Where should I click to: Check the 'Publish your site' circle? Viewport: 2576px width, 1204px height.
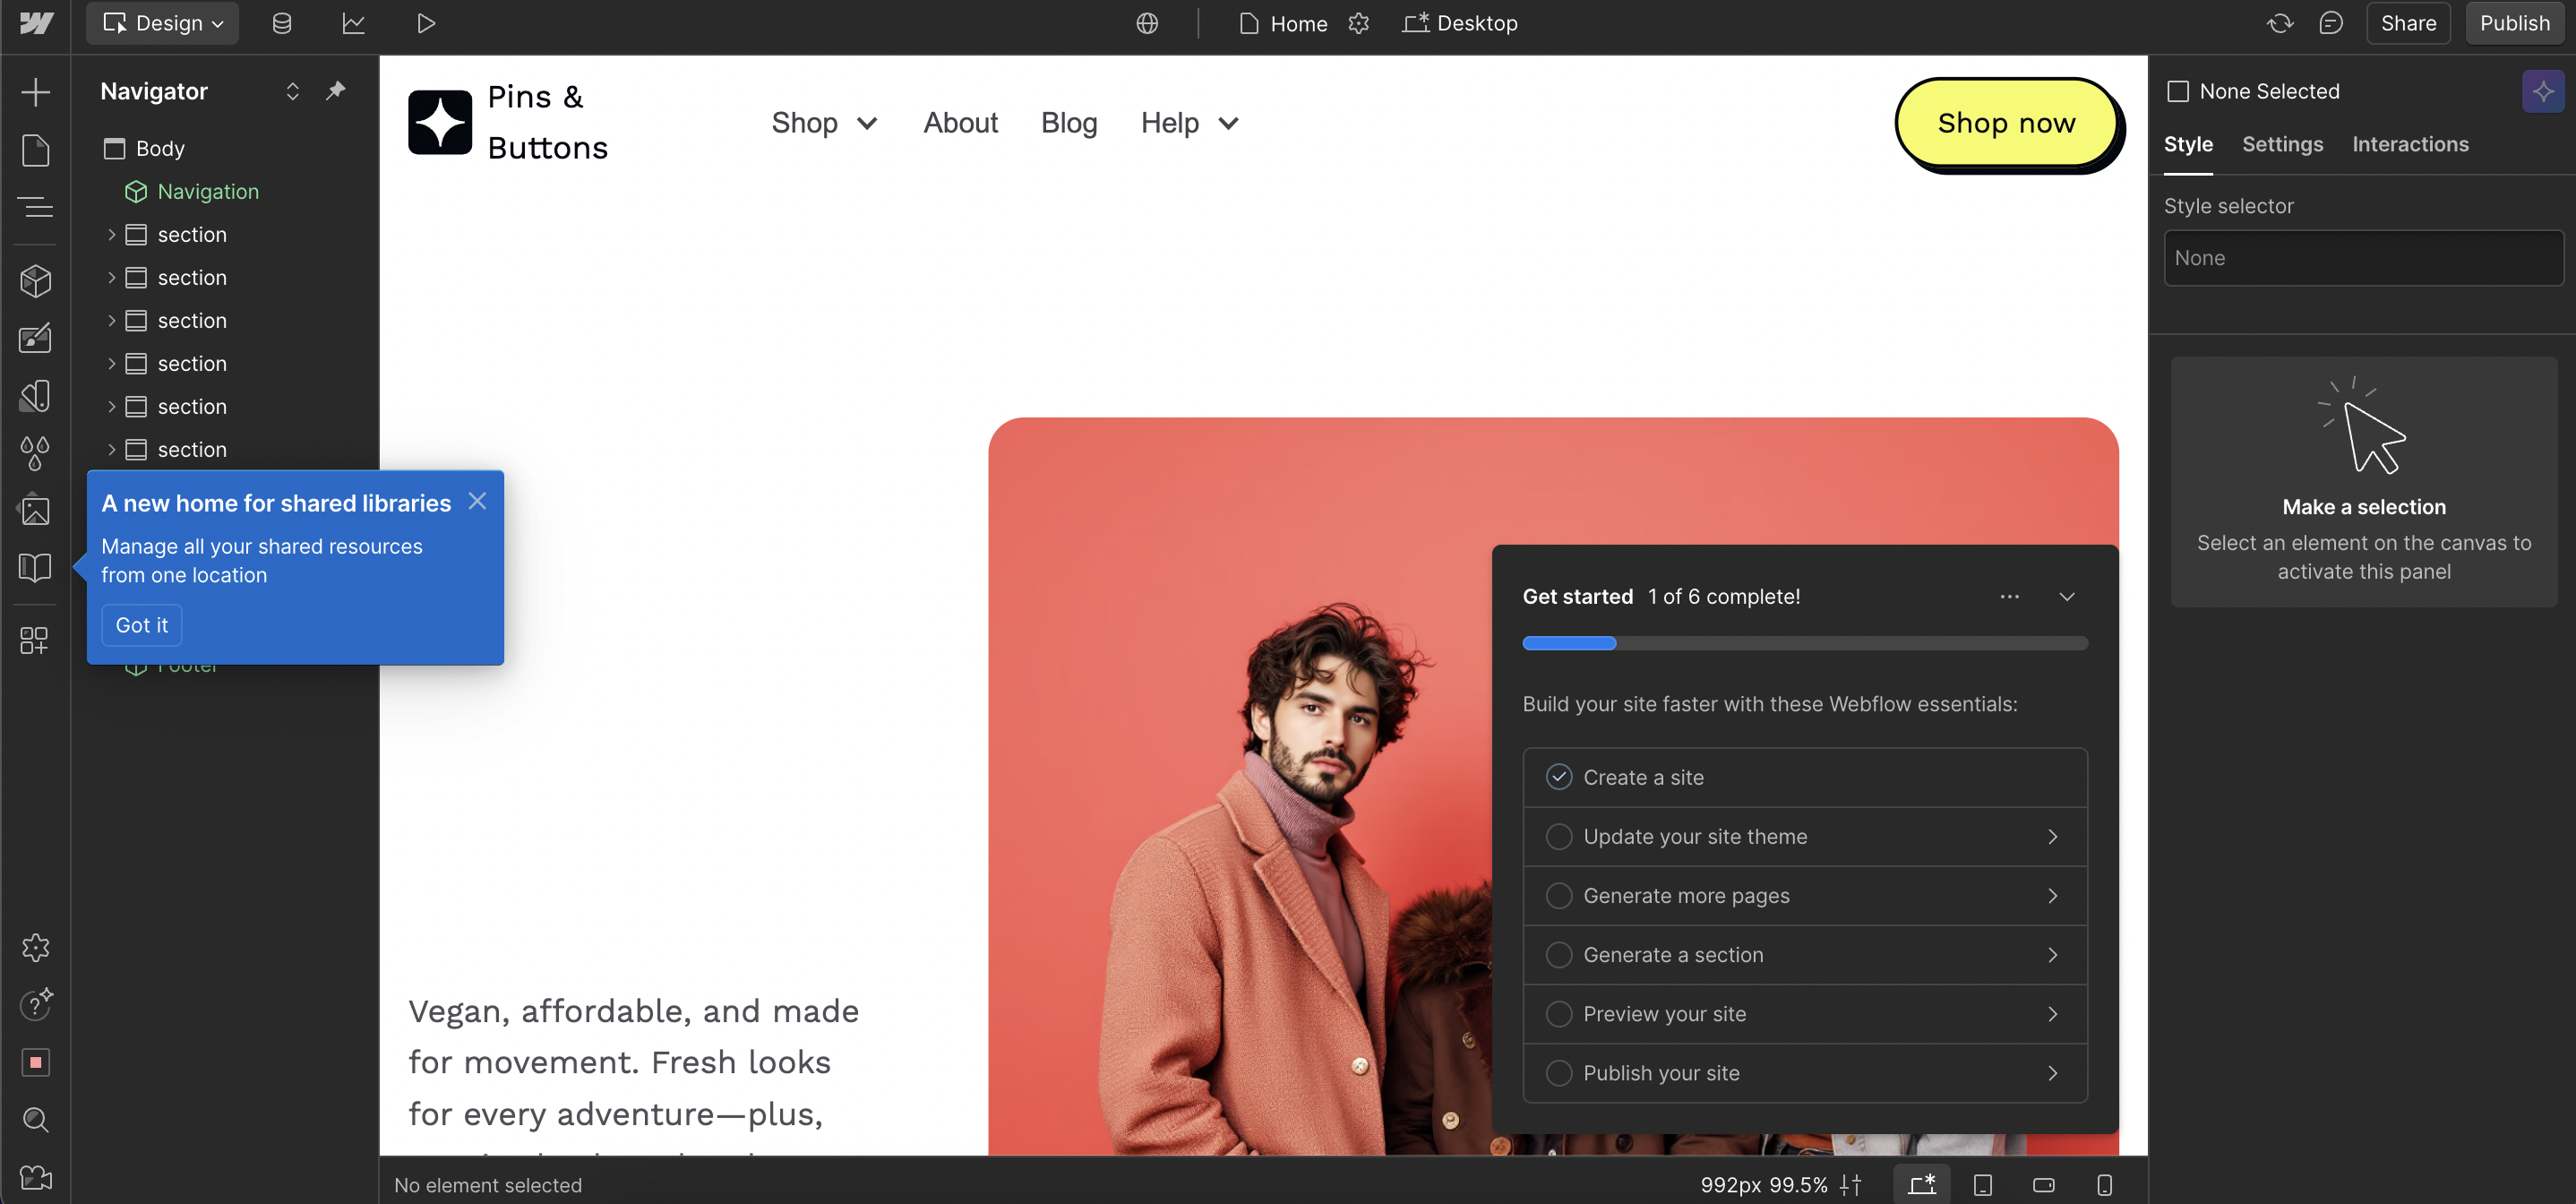pyautogui.click(x=1558, y=1072)
